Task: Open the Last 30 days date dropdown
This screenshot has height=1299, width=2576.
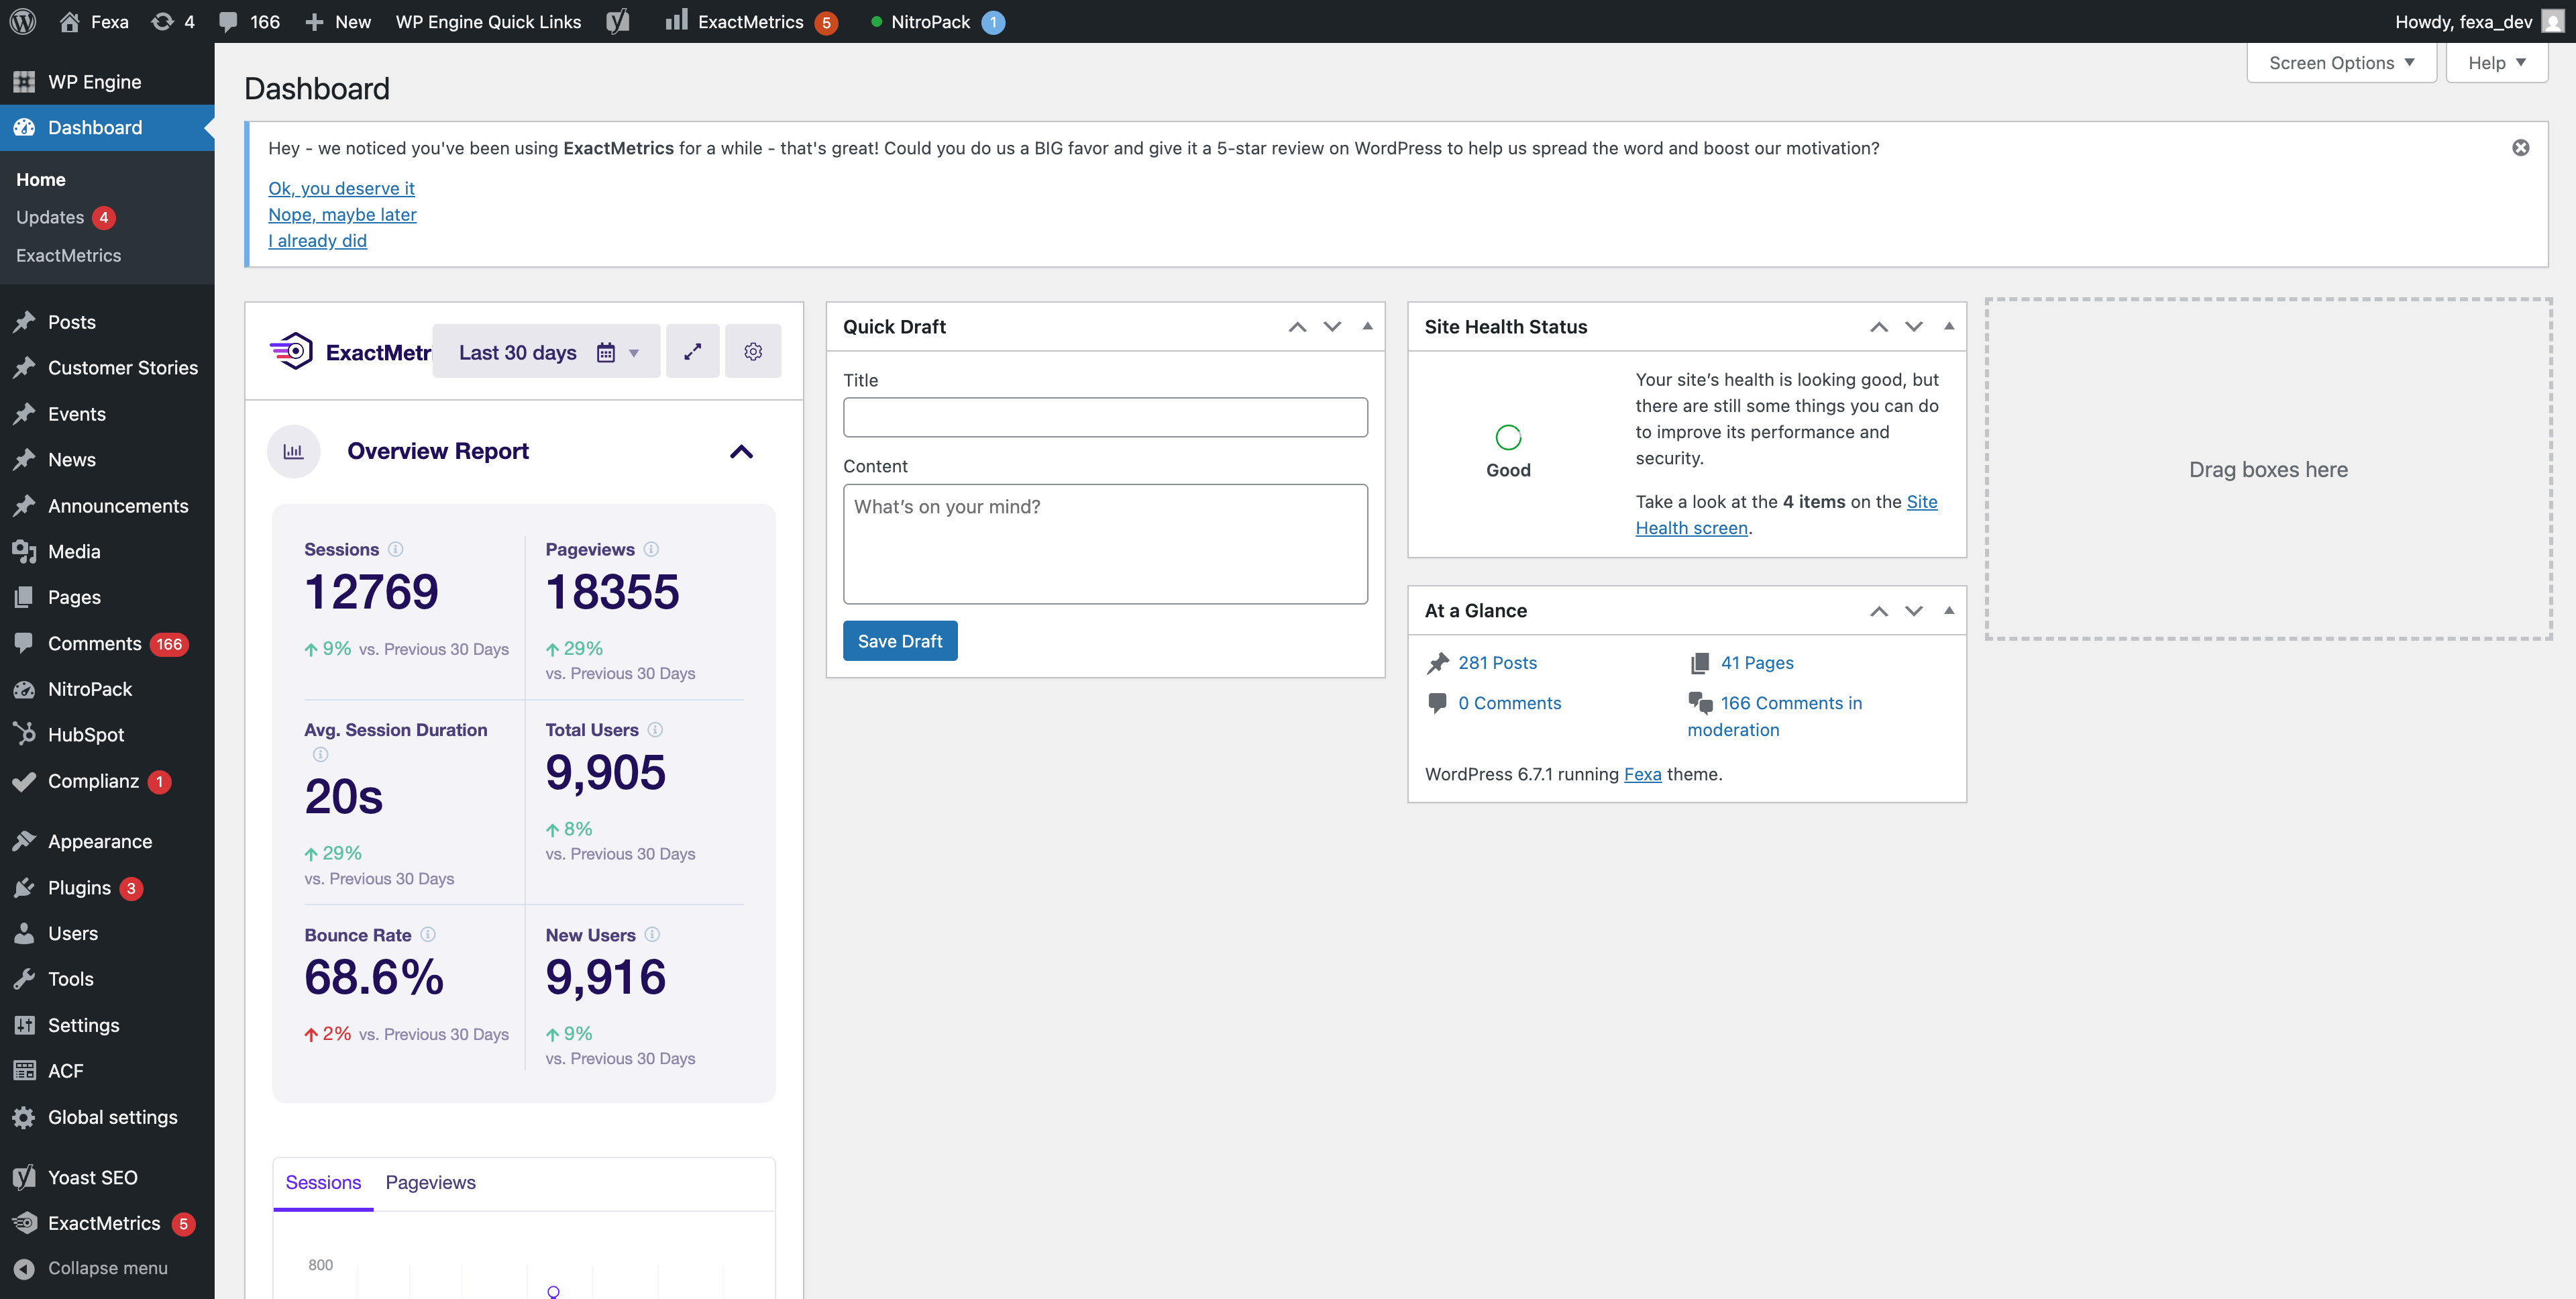Action: pos(546,352)
